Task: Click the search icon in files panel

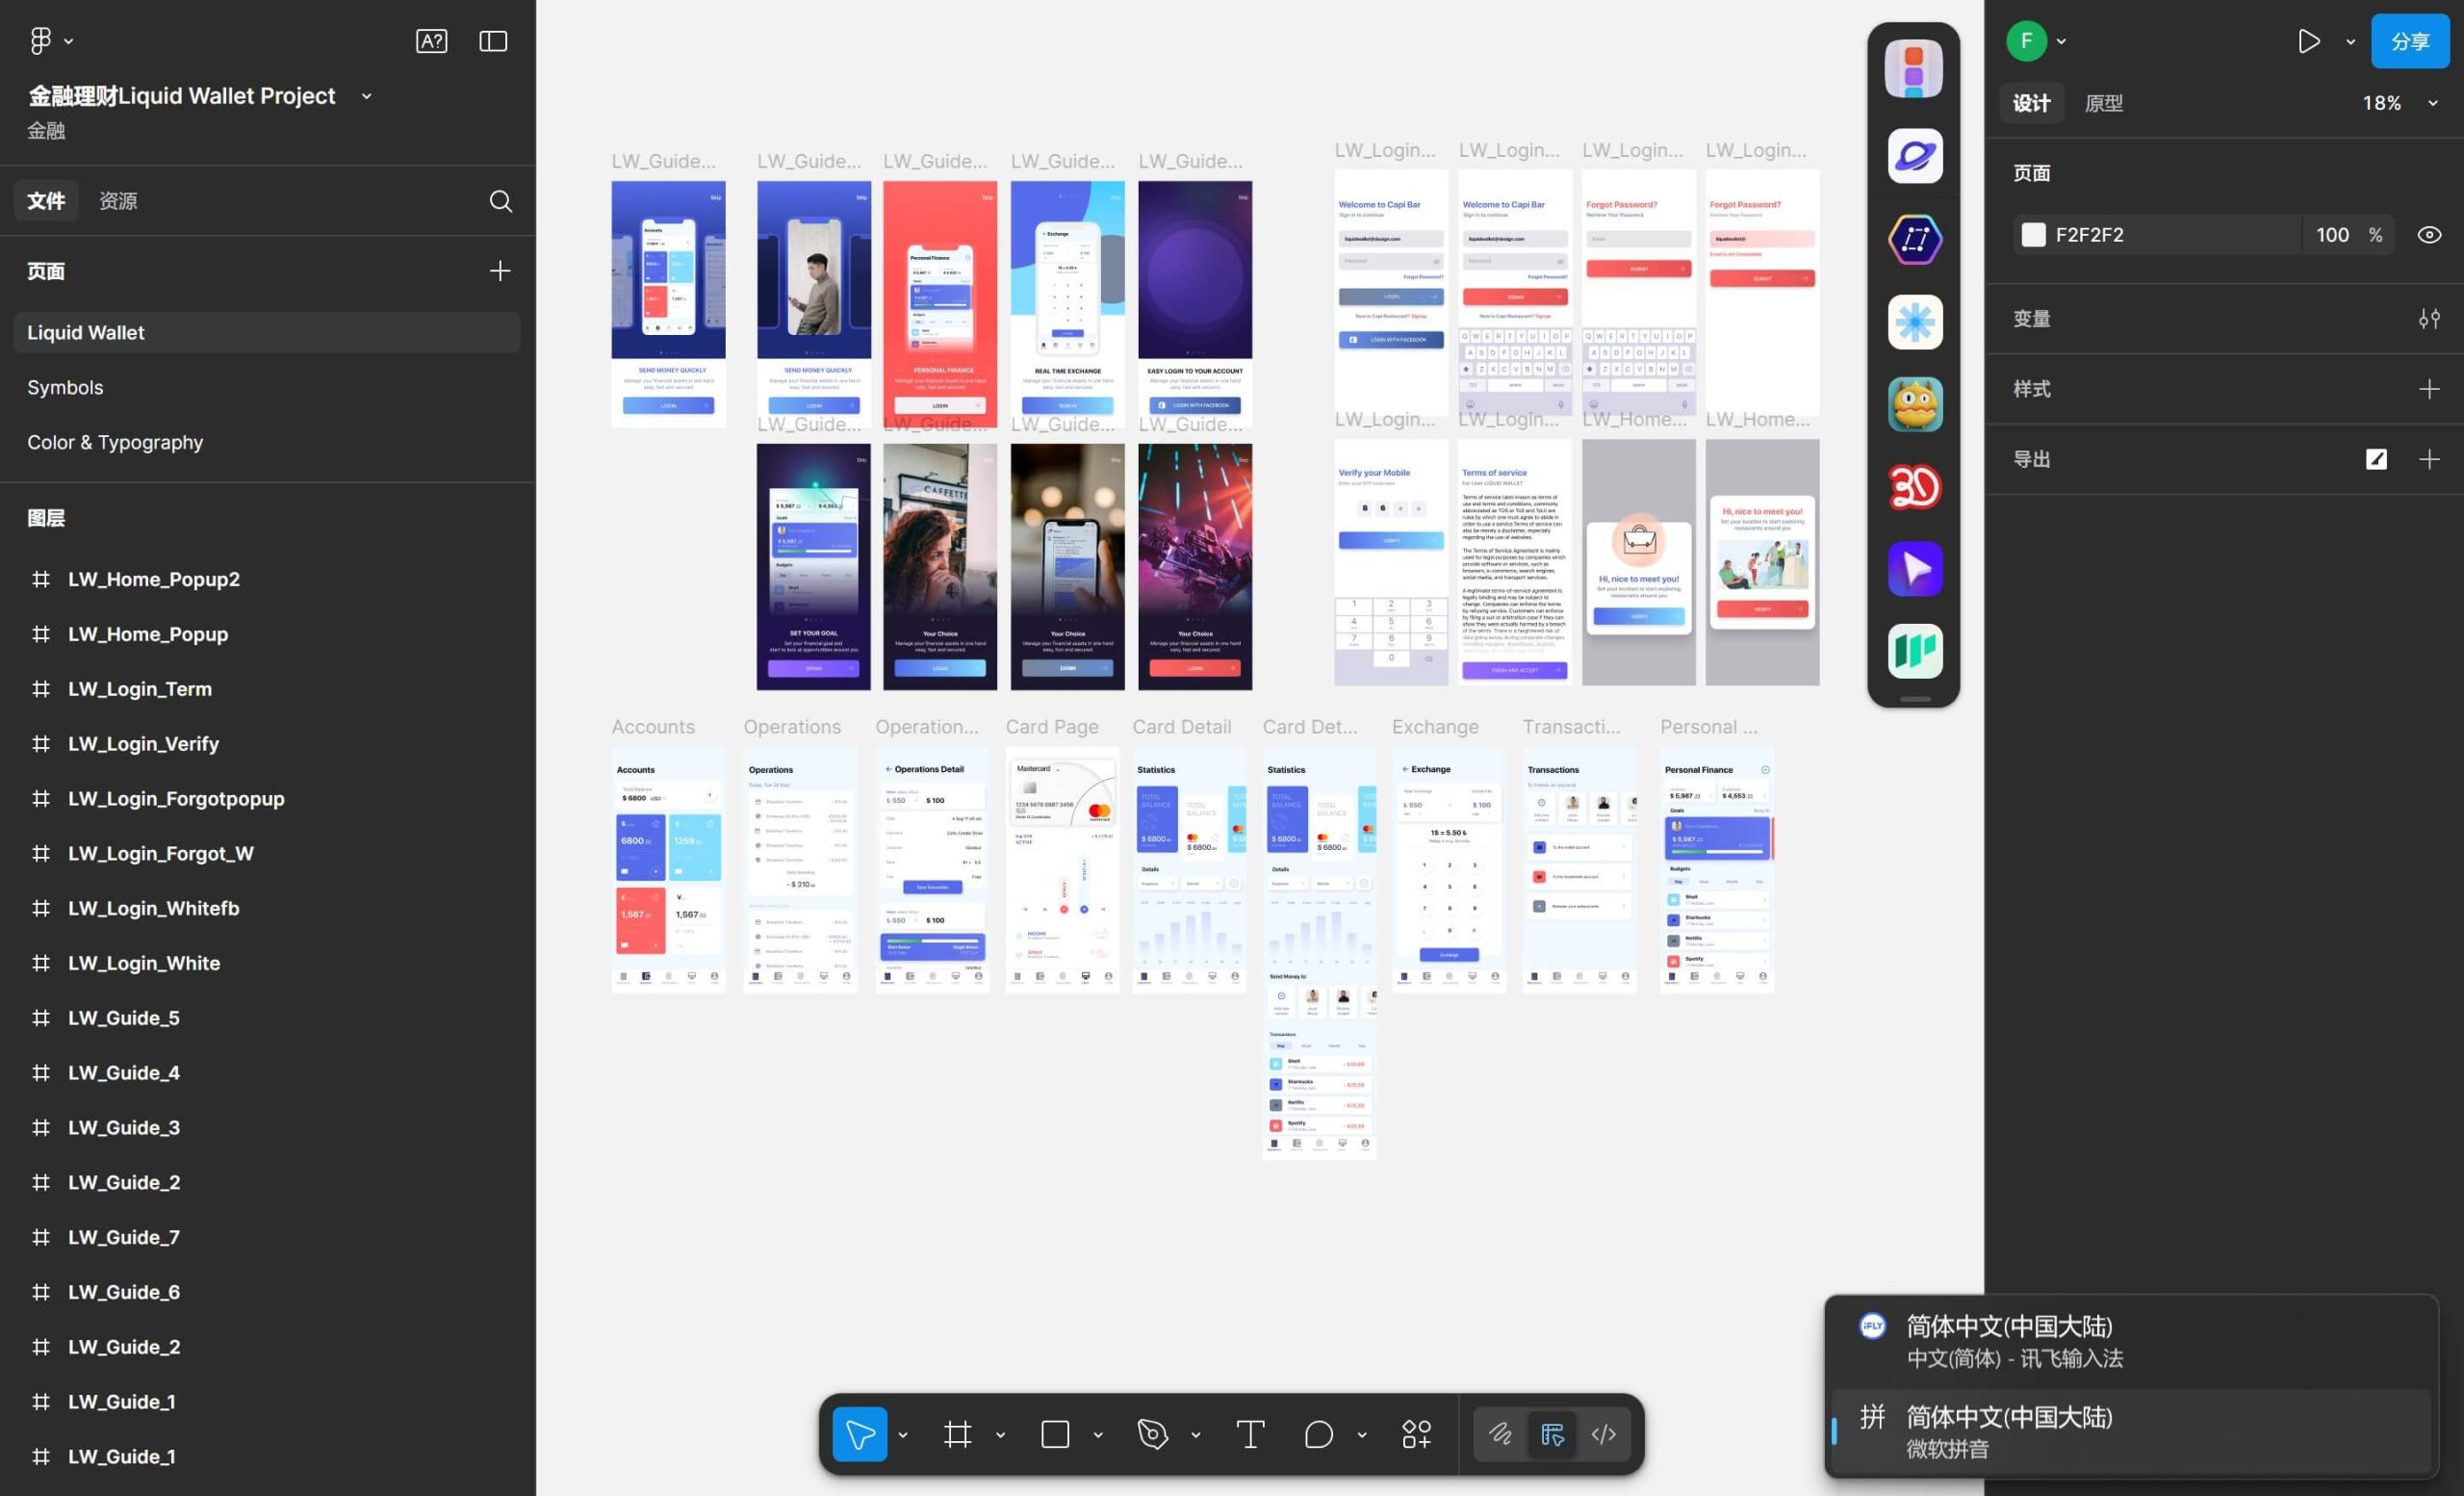Action: pos(501,201)
